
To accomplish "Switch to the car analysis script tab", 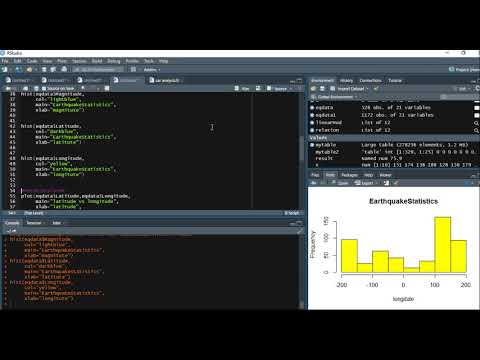I will [x=165, y=80].
